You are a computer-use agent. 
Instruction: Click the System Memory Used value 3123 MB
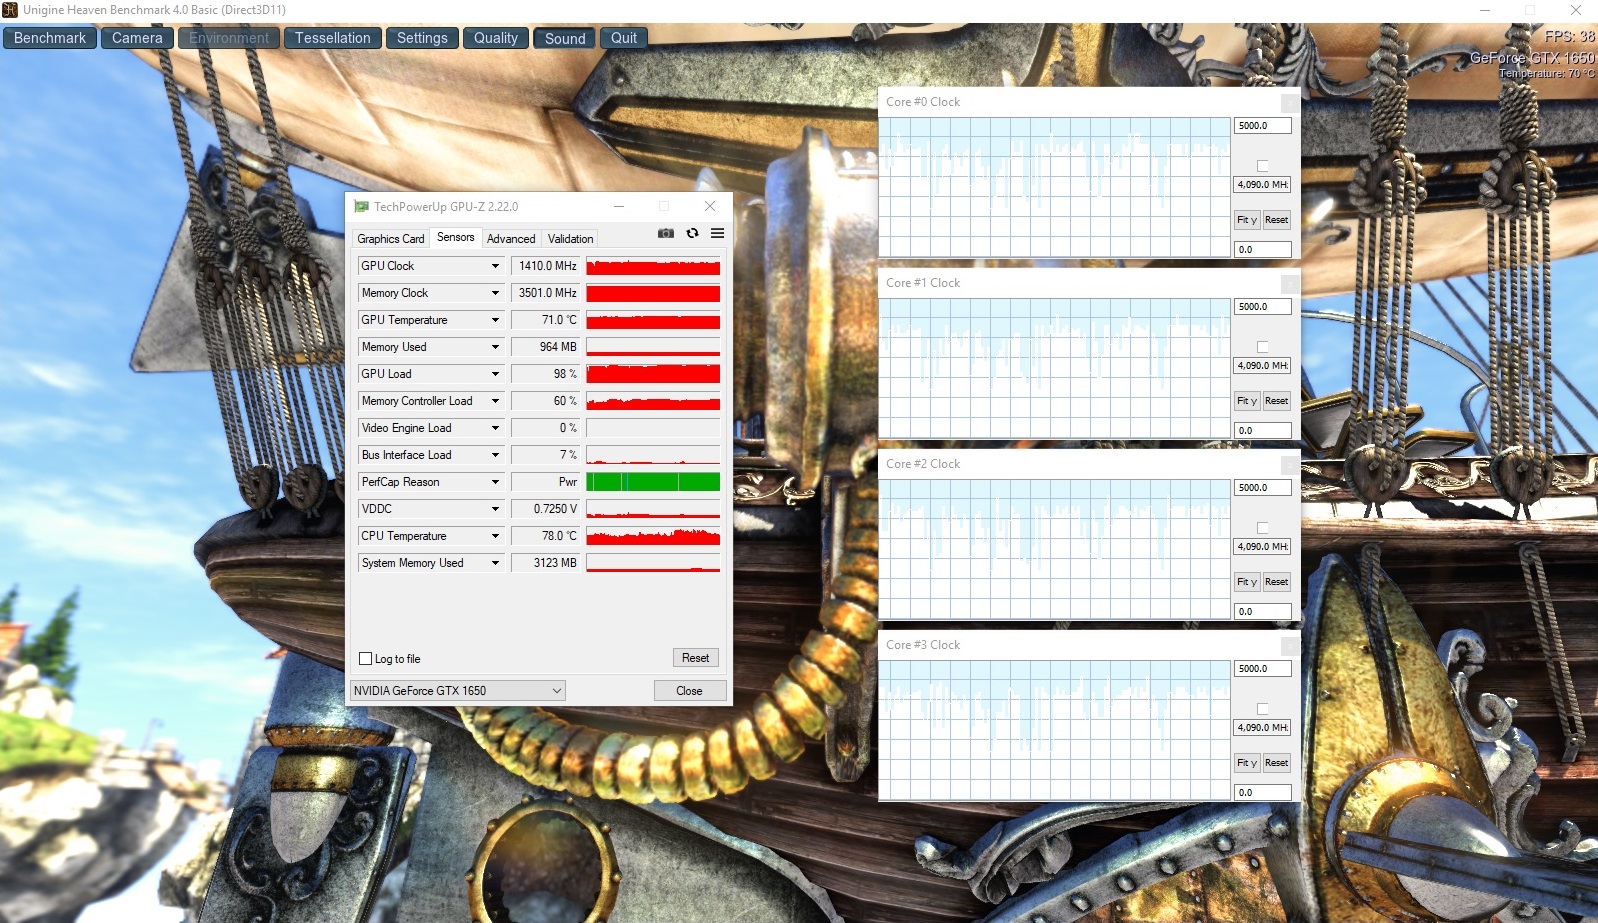(545, 563)
